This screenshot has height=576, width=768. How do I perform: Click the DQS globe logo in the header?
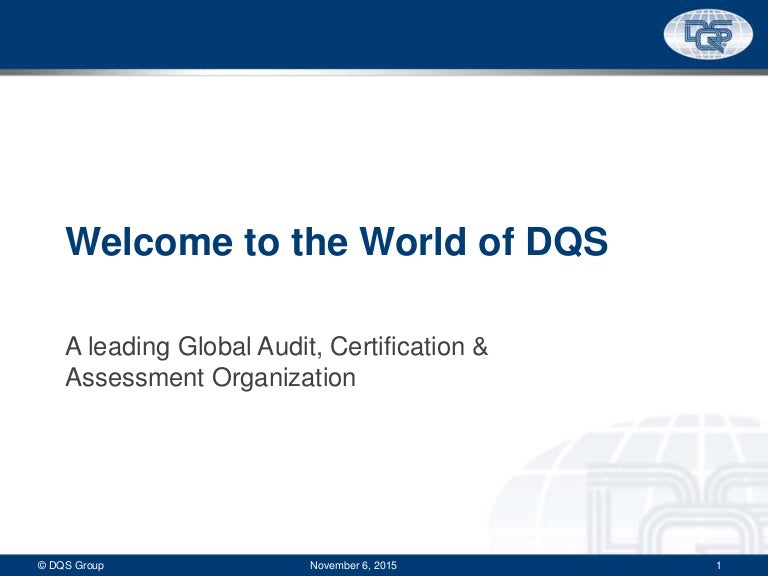[x=708, y=34]
